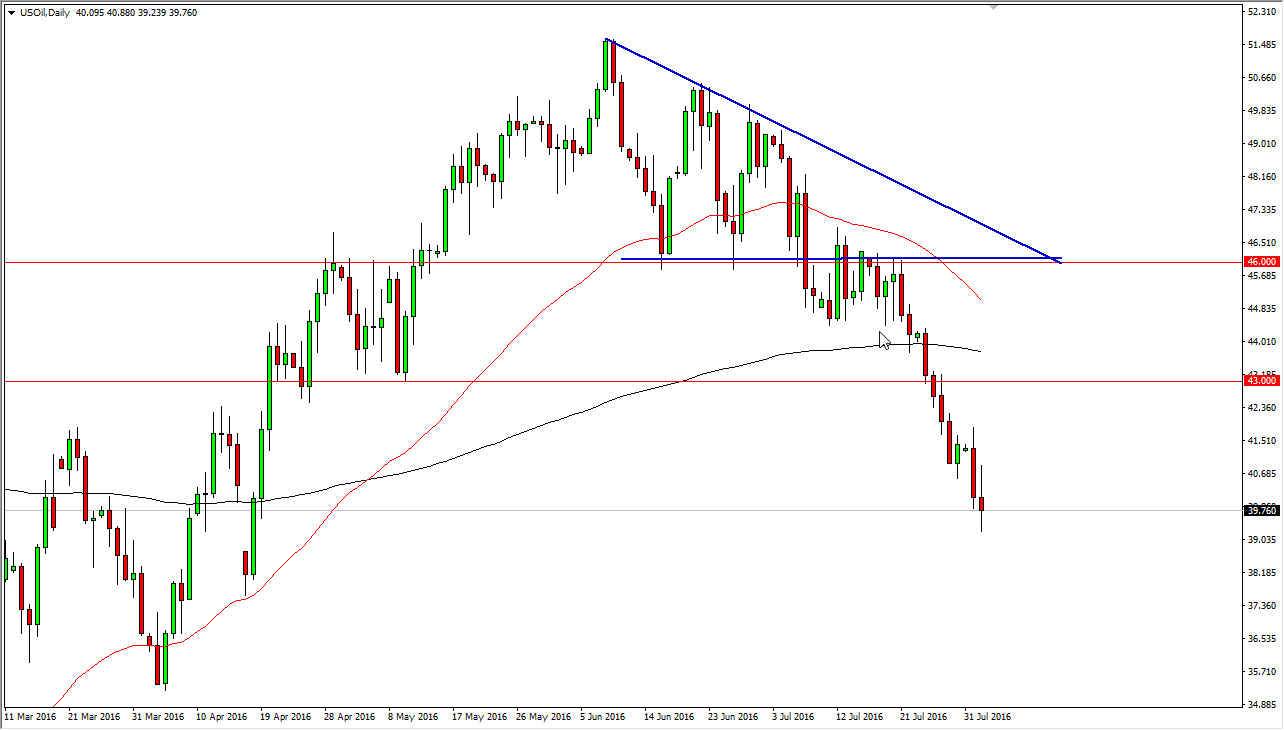Click the 21 Jul 2016 date label
This screenshot has height=730, width=1284.
pos(922,717)
